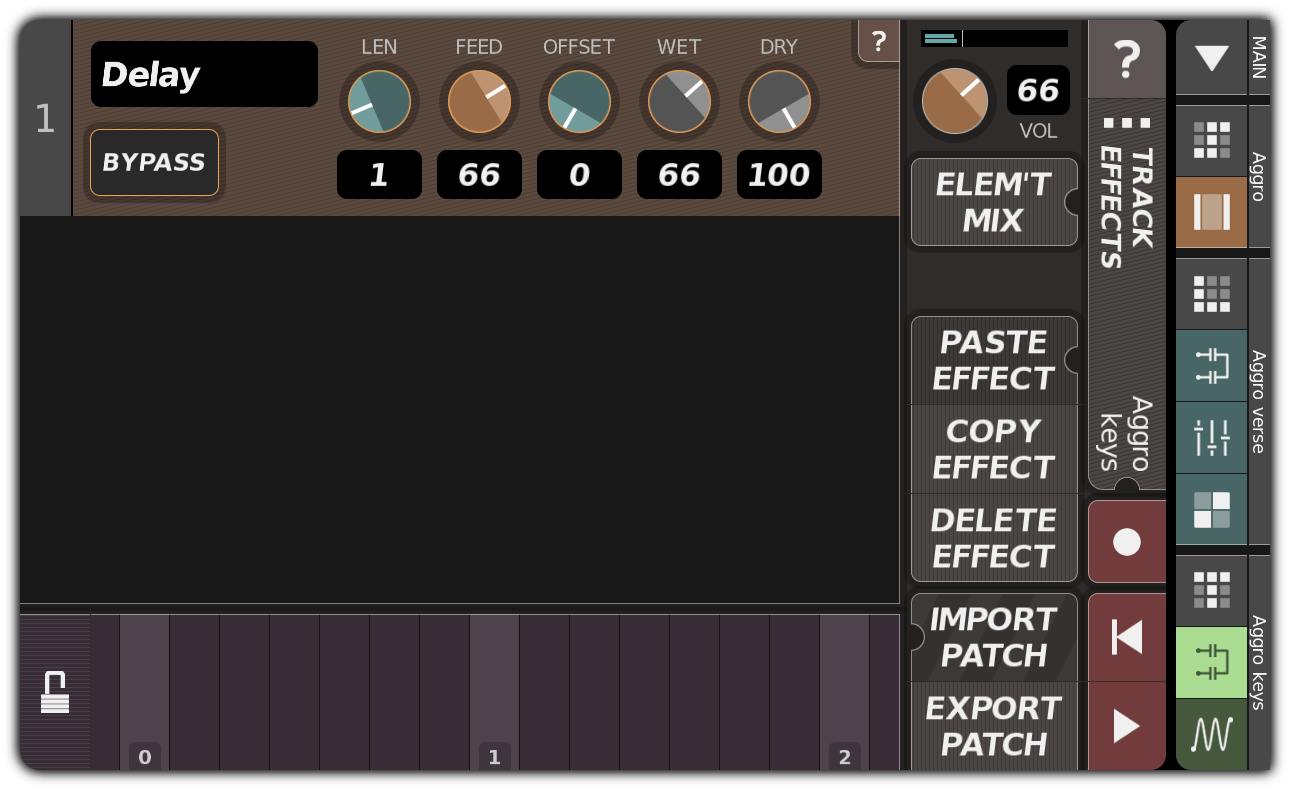The width and height of the screenshot is (1290, 790).
Task: Open the mixer sliders icon on Aggro verse
Action: pyautogui.click(x=1211, y=439)
